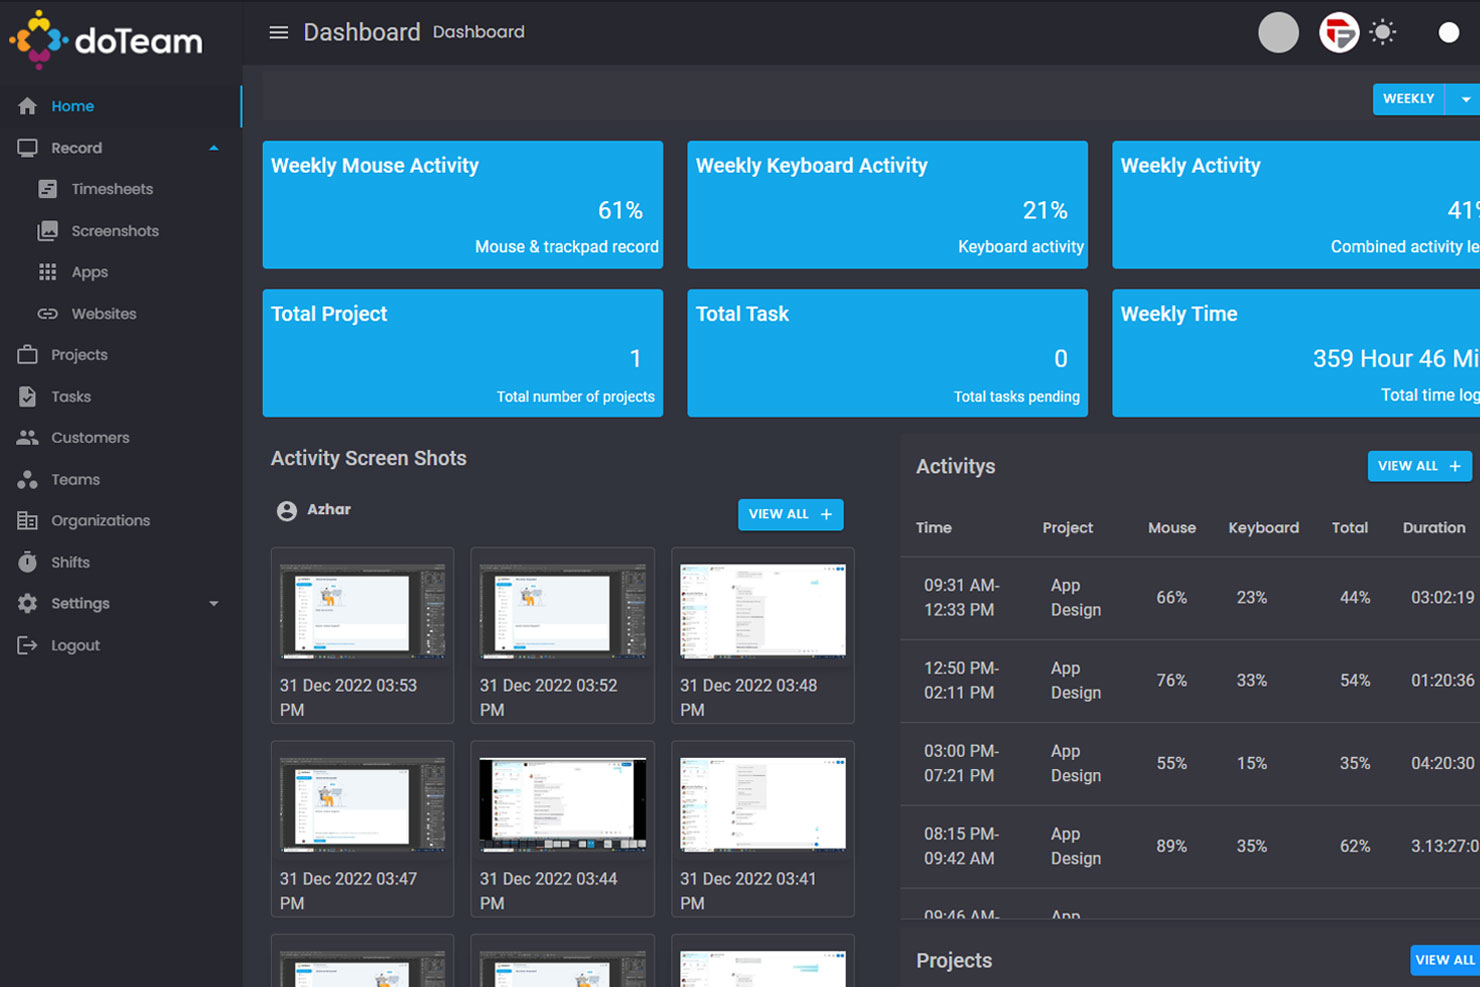Collapse the Record section in sidebar
Viewport: 1480px width, 987px height.
[213, 147]
